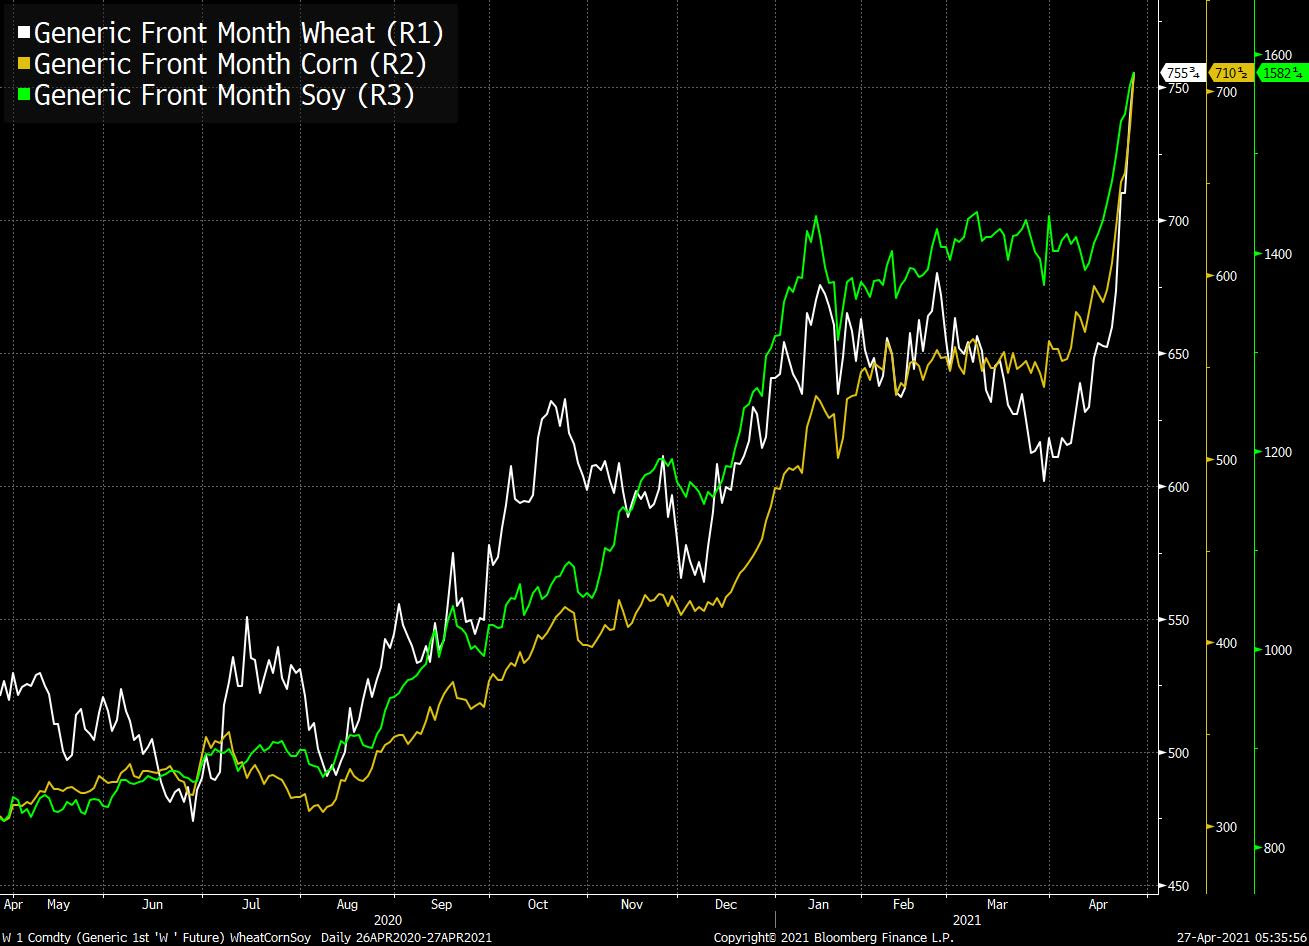
Task: Click the Feb month label on time axis
Action: pyautogui.click(x=903, y=905)
